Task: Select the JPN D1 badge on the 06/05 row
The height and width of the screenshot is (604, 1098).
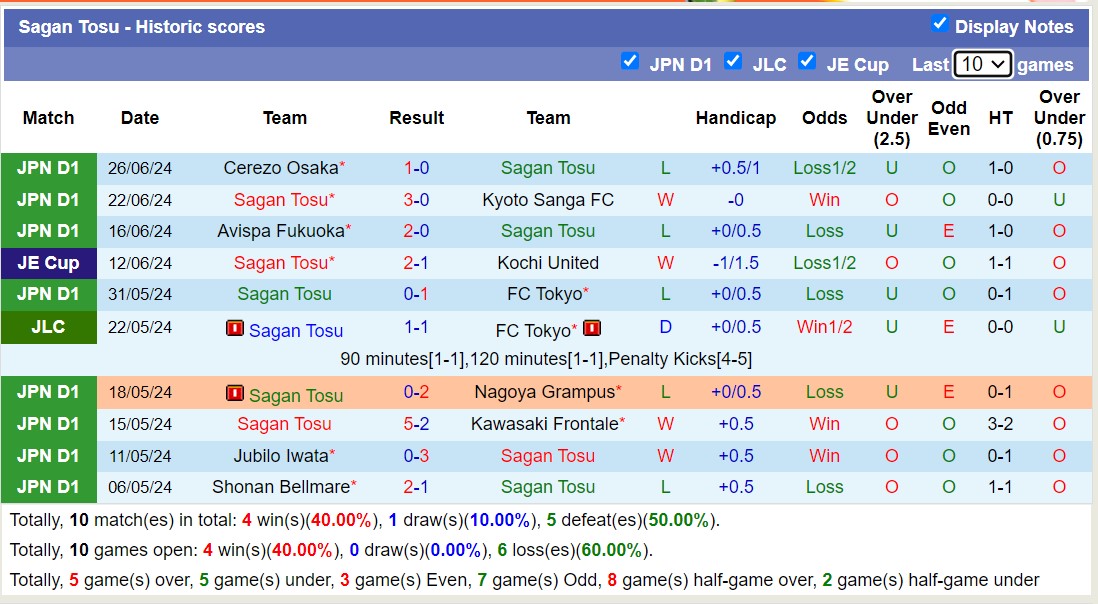Action: click(48, 487)
